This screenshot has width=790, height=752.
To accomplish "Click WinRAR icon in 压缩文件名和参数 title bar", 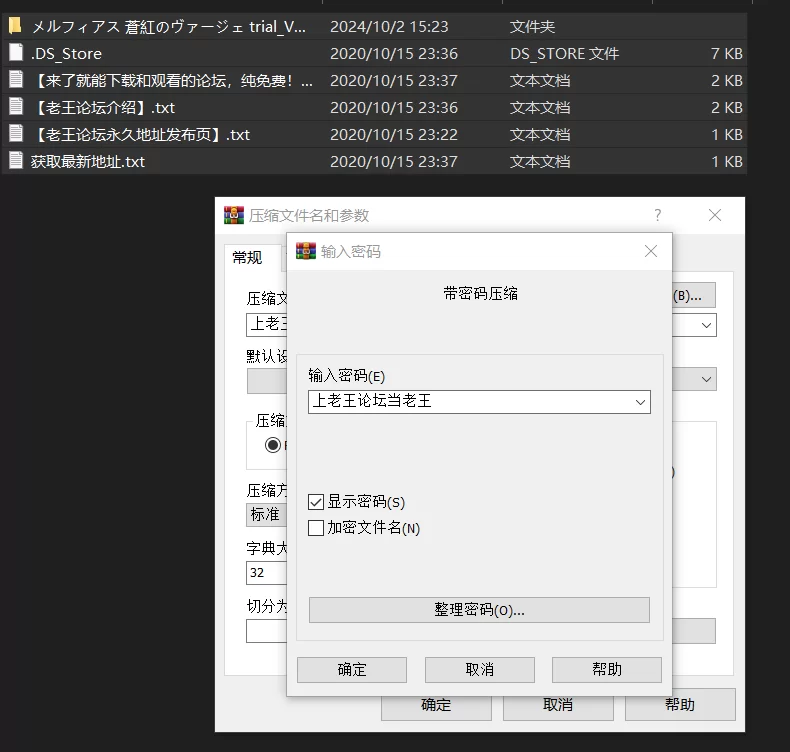I will 234,215.
